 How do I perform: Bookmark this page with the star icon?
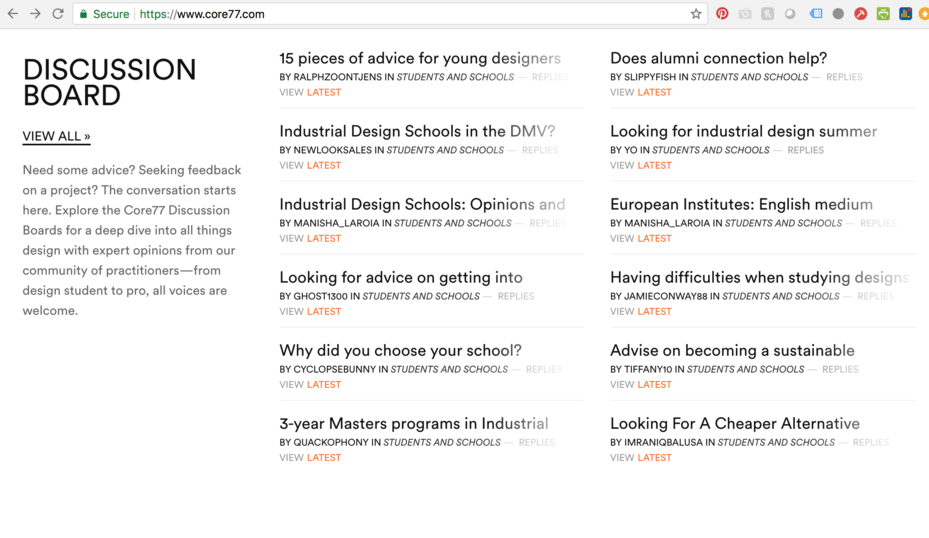click(696, 14)
